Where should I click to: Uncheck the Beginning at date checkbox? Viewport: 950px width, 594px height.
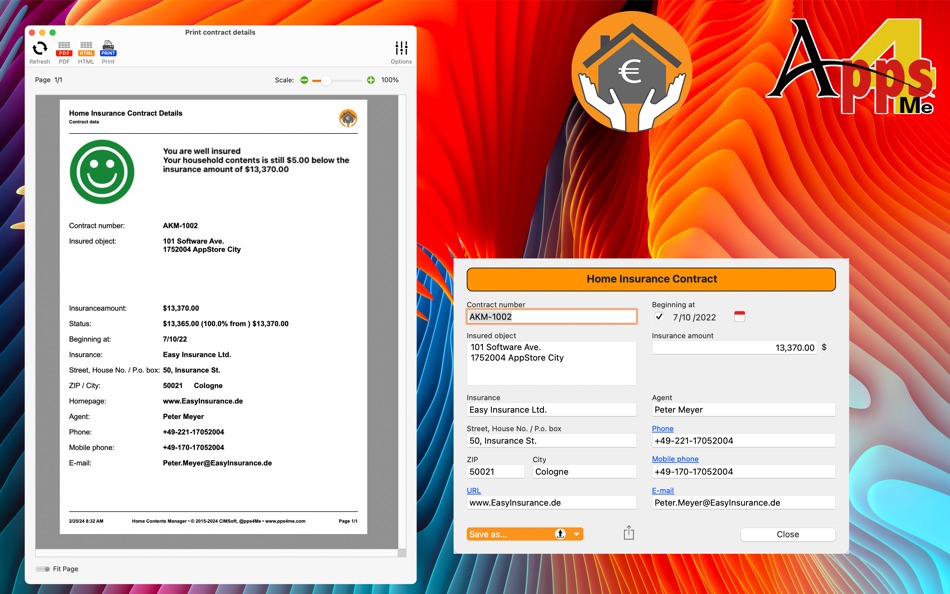click(657, 314)
